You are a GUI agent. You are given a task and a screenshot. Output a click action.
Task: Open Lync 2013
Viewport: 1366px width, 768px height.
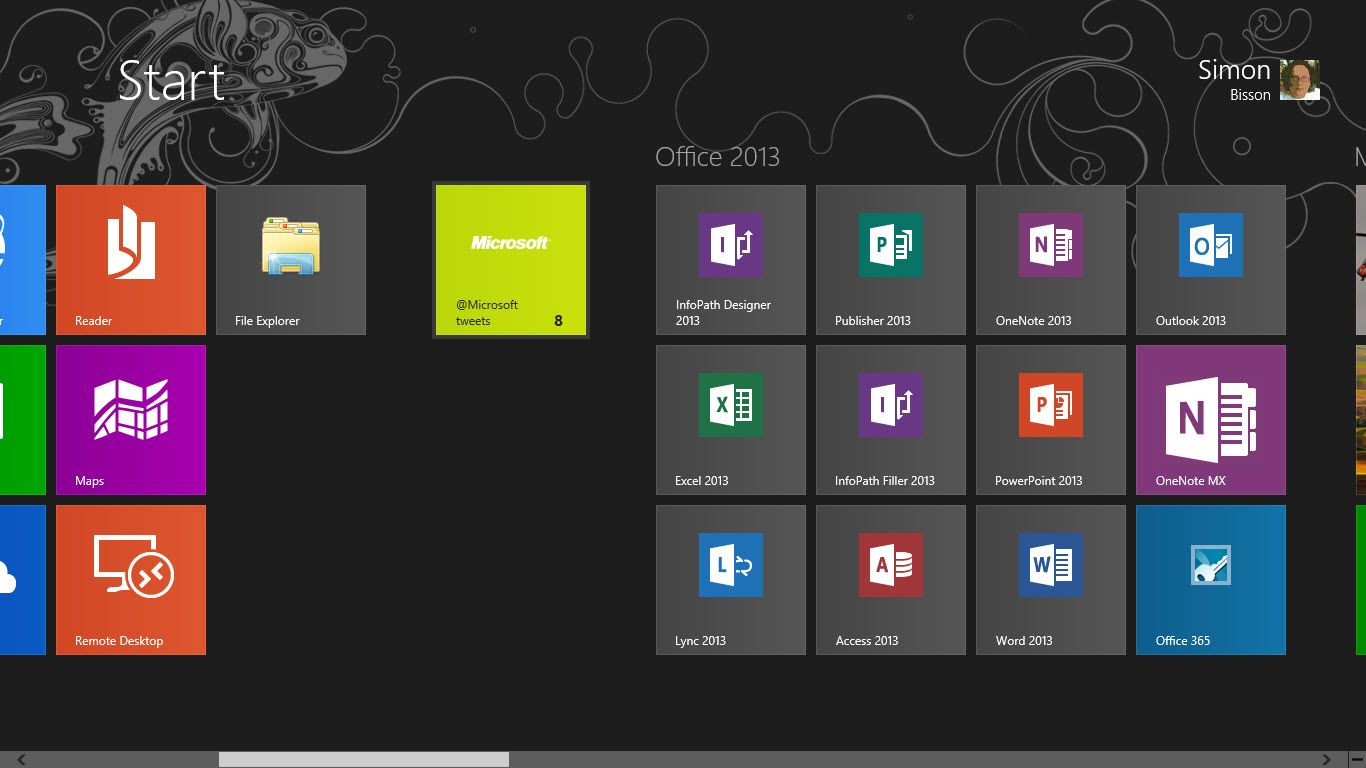[x=730, y=580]
